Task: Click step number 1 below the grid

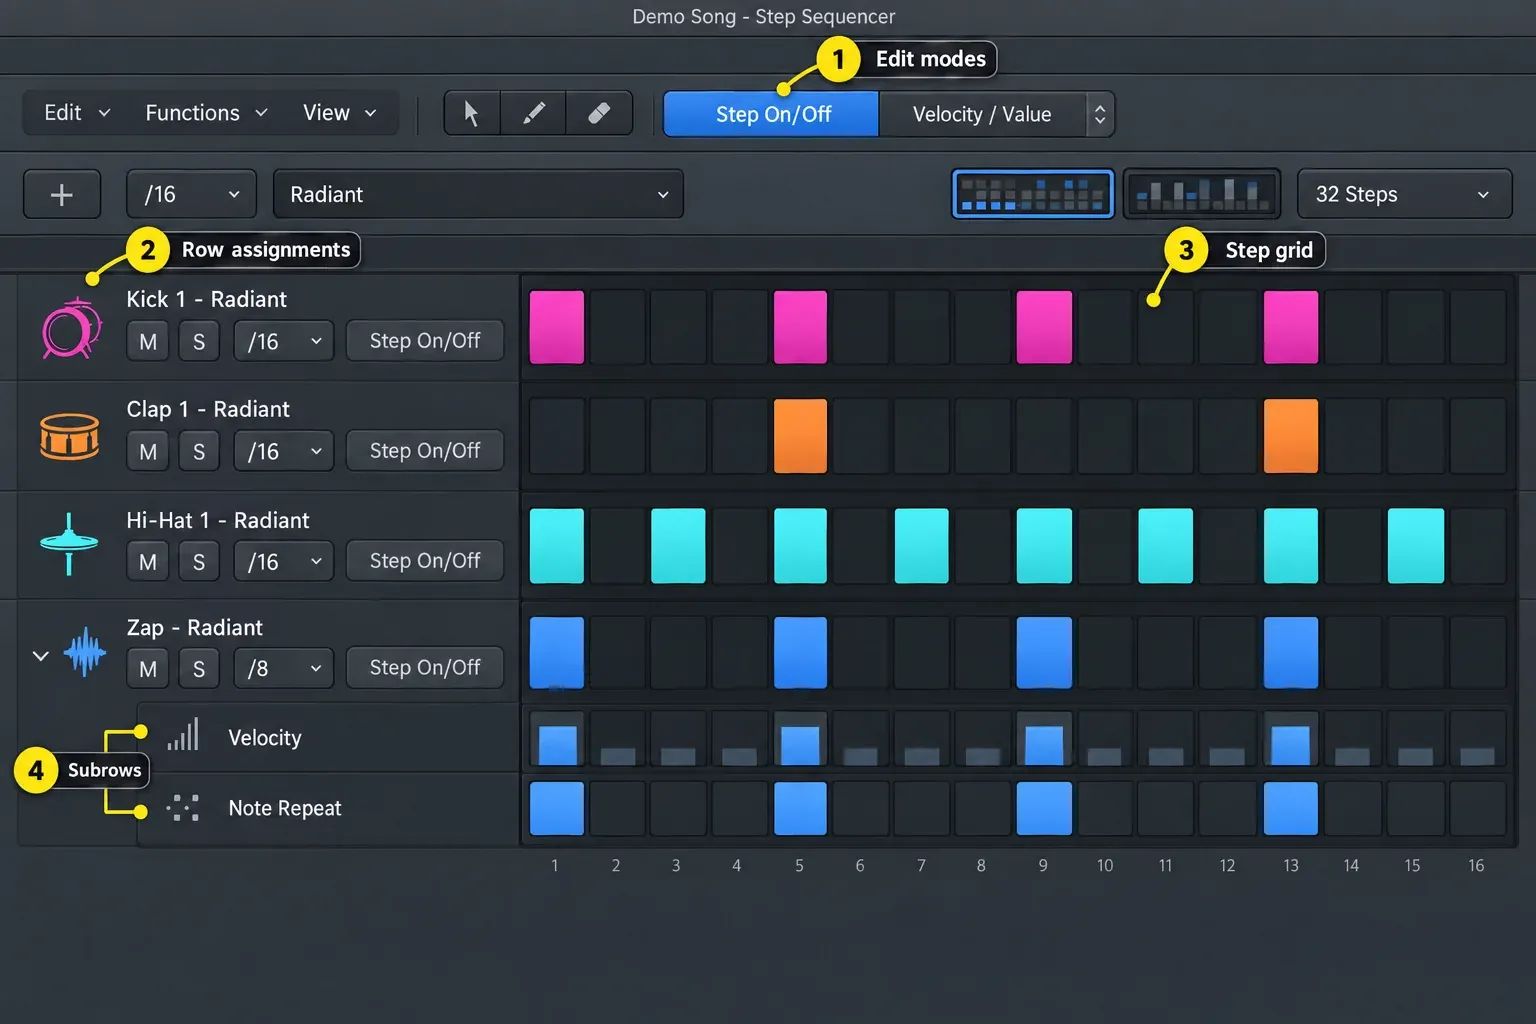Action: [x=555, y=865]
